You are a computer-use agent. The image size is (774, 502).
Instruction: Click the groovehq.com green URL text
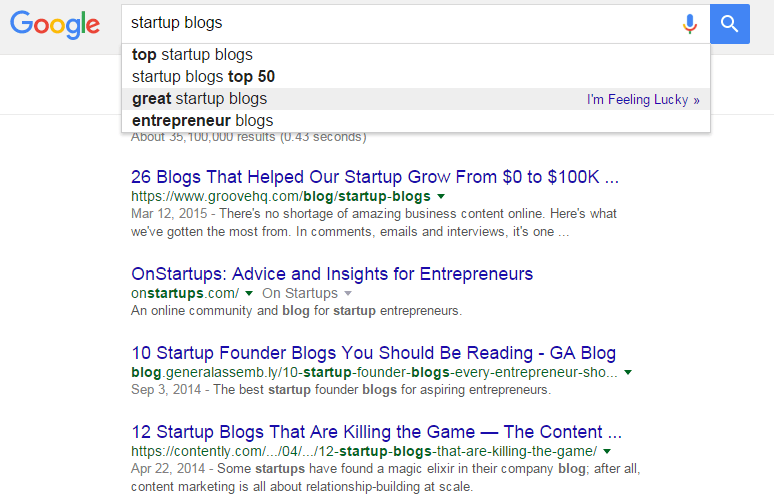(280, 196)
